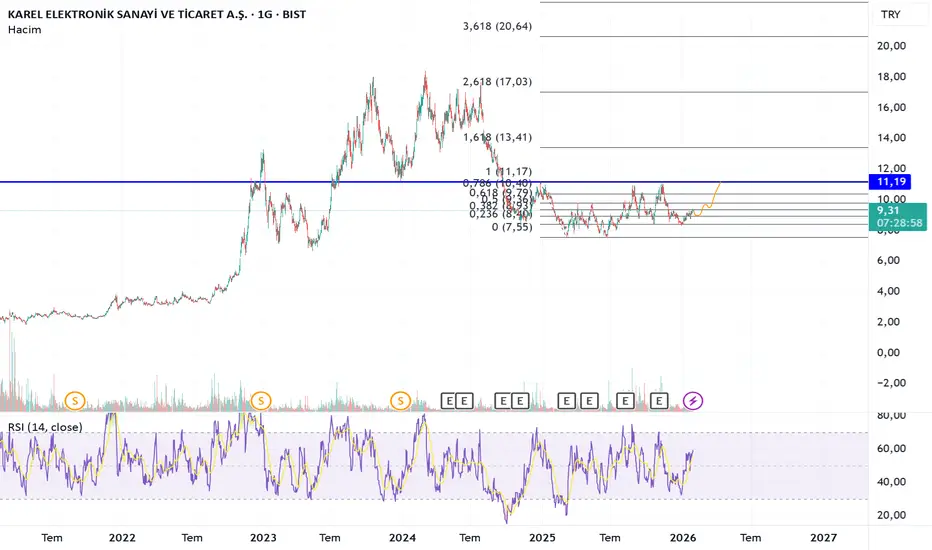The height and width of the screenshot is (550, 932).
Task: Click the blue 11,19 price label
Action: (890, 182)
